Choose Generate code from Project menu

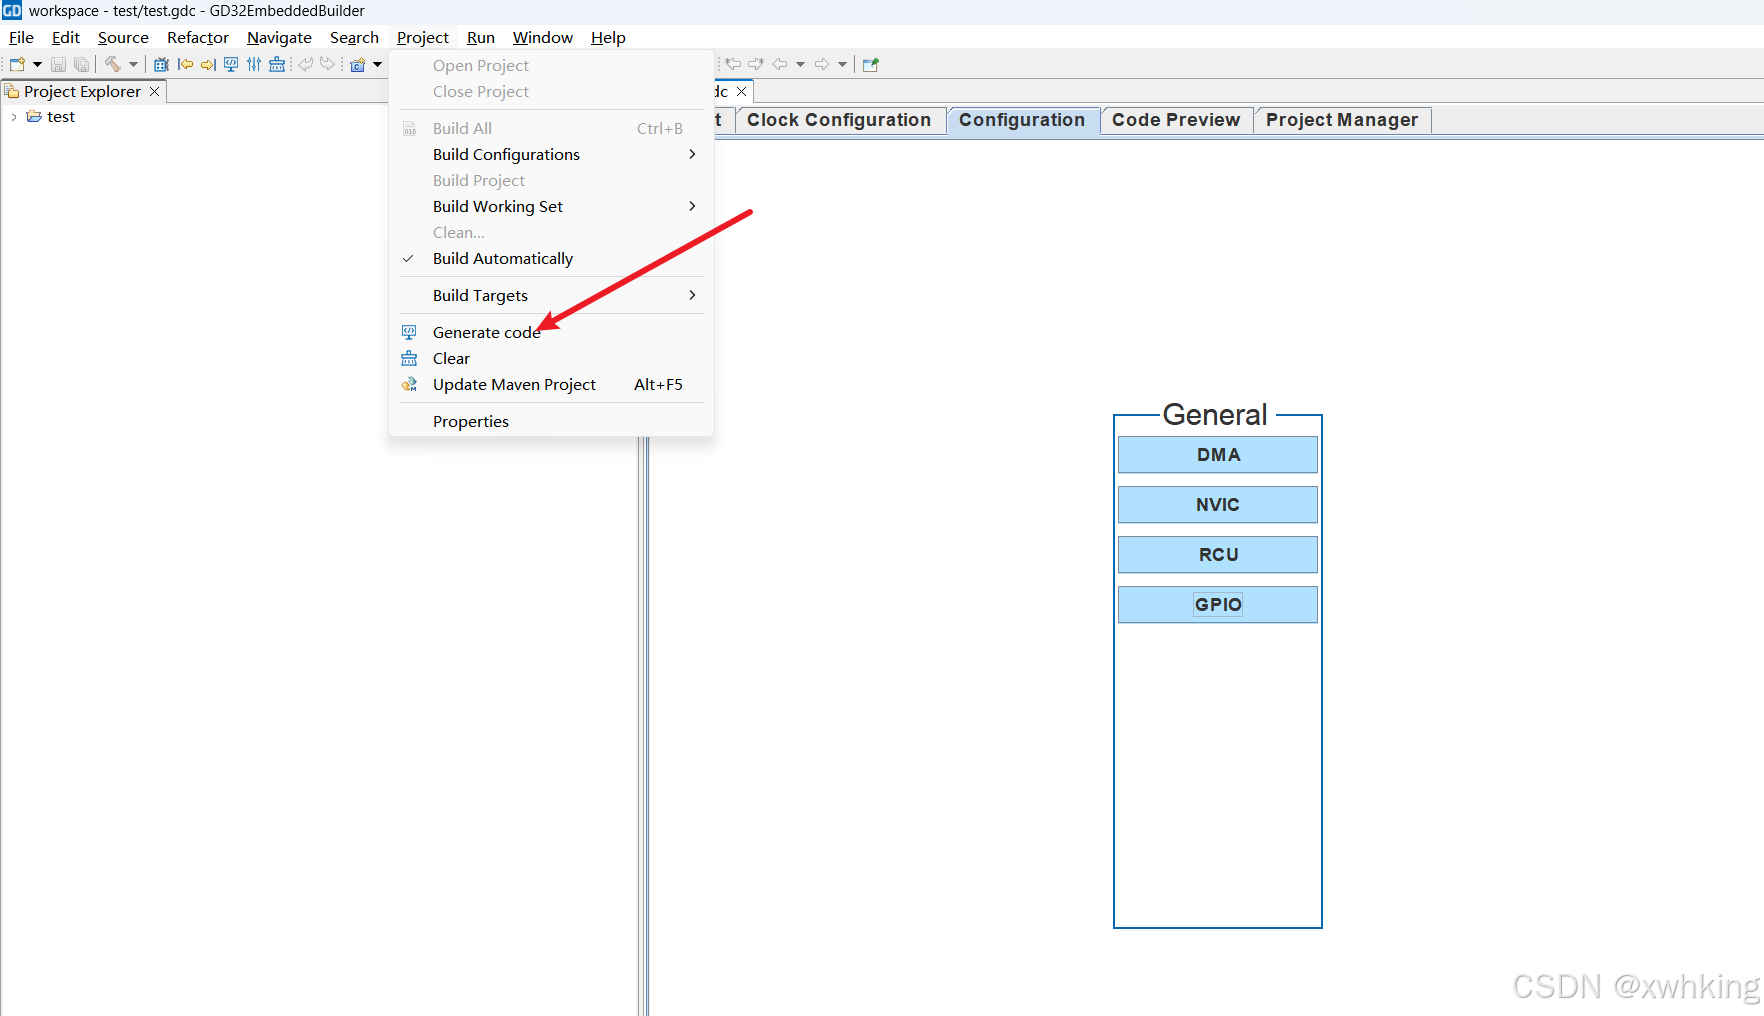(551, 332)
